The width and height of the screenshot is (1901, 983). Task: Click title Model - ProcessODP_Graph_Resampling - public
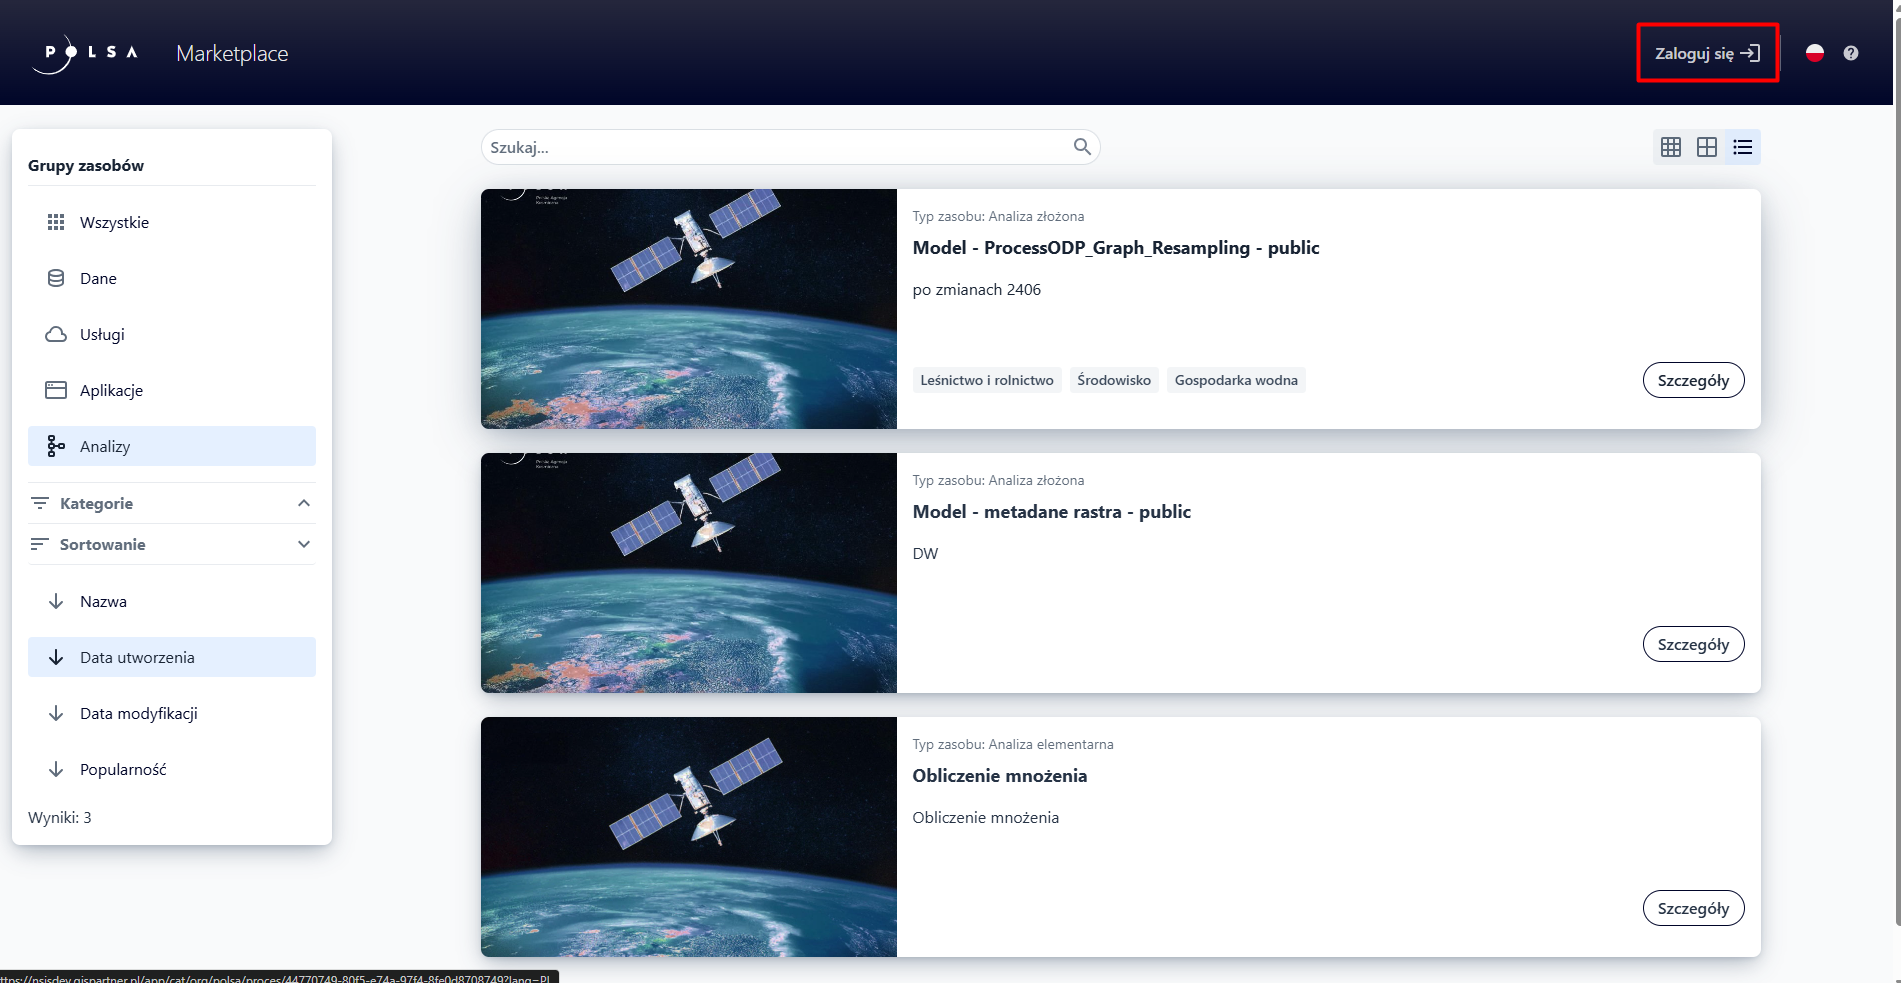click(1116, 247)
